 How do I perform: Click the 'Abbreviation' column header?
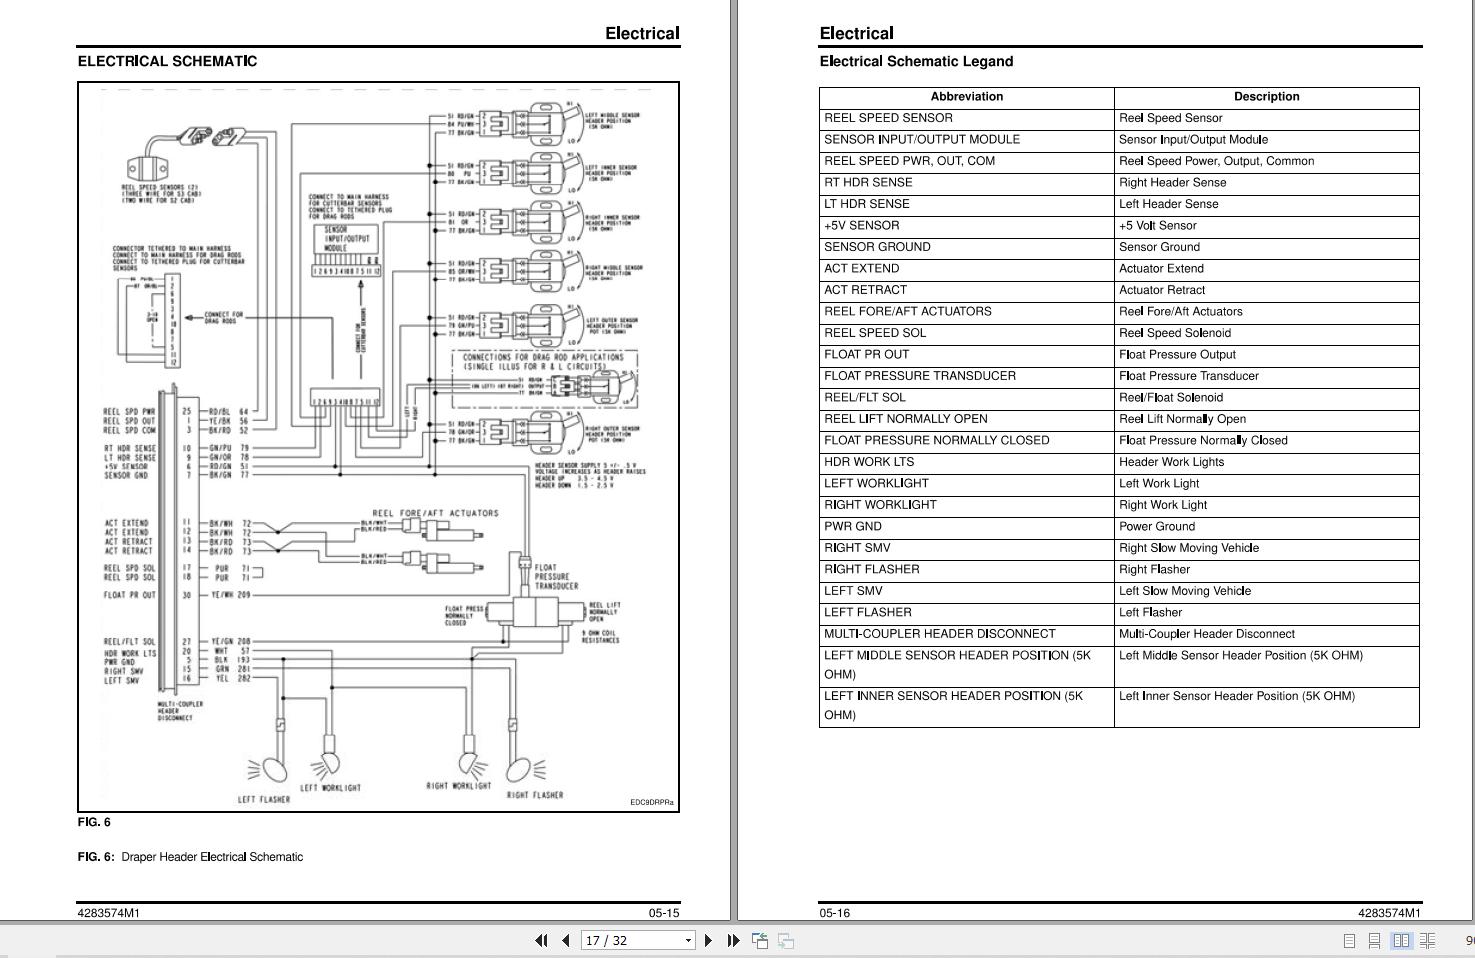(x=967, y=97)
